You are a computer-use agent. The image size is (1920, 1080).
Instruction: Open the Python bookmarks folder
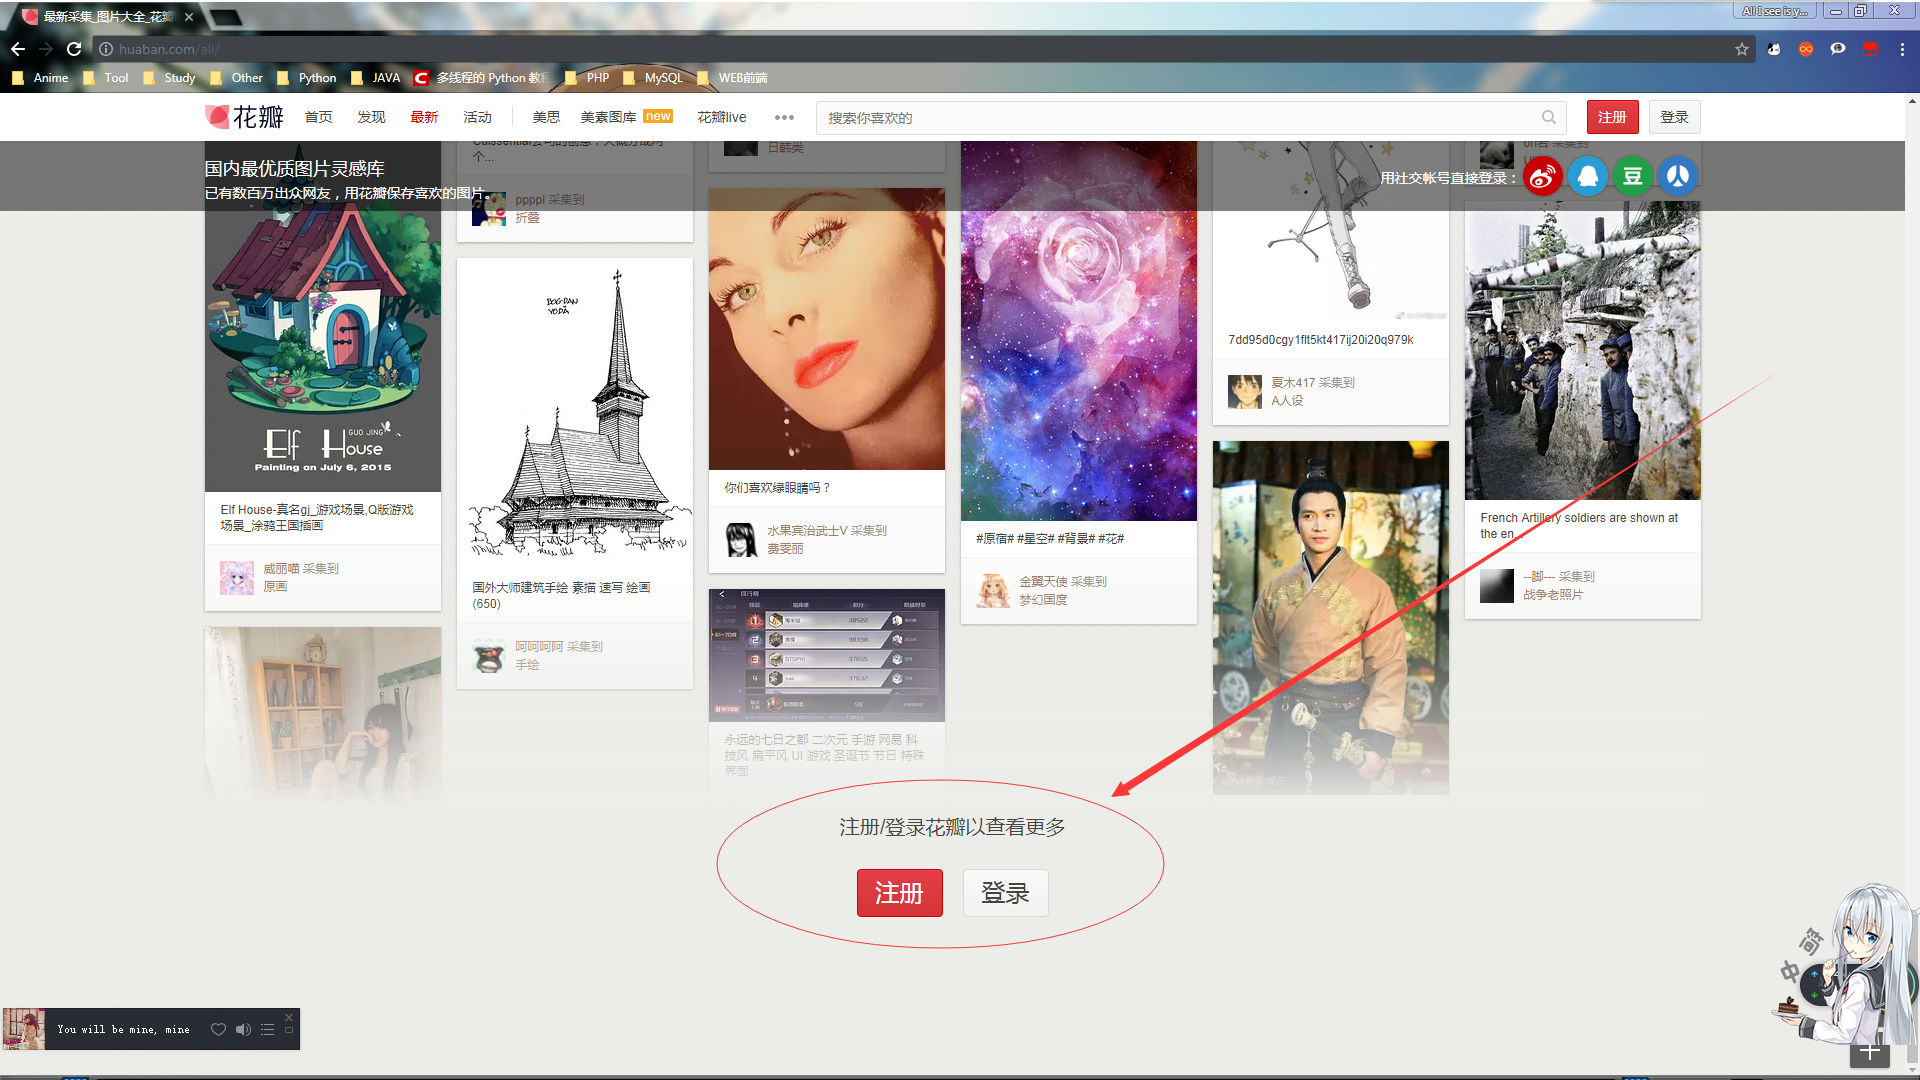(x=307, y=78)
